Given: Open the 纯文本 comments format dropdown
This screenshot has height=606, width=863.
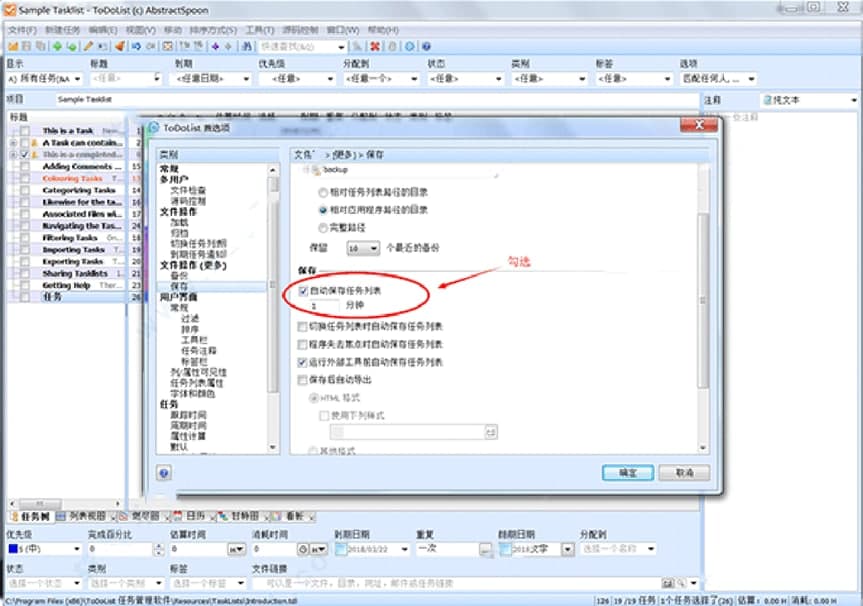Looking at the screenshot, I should (x=809, y=100).
